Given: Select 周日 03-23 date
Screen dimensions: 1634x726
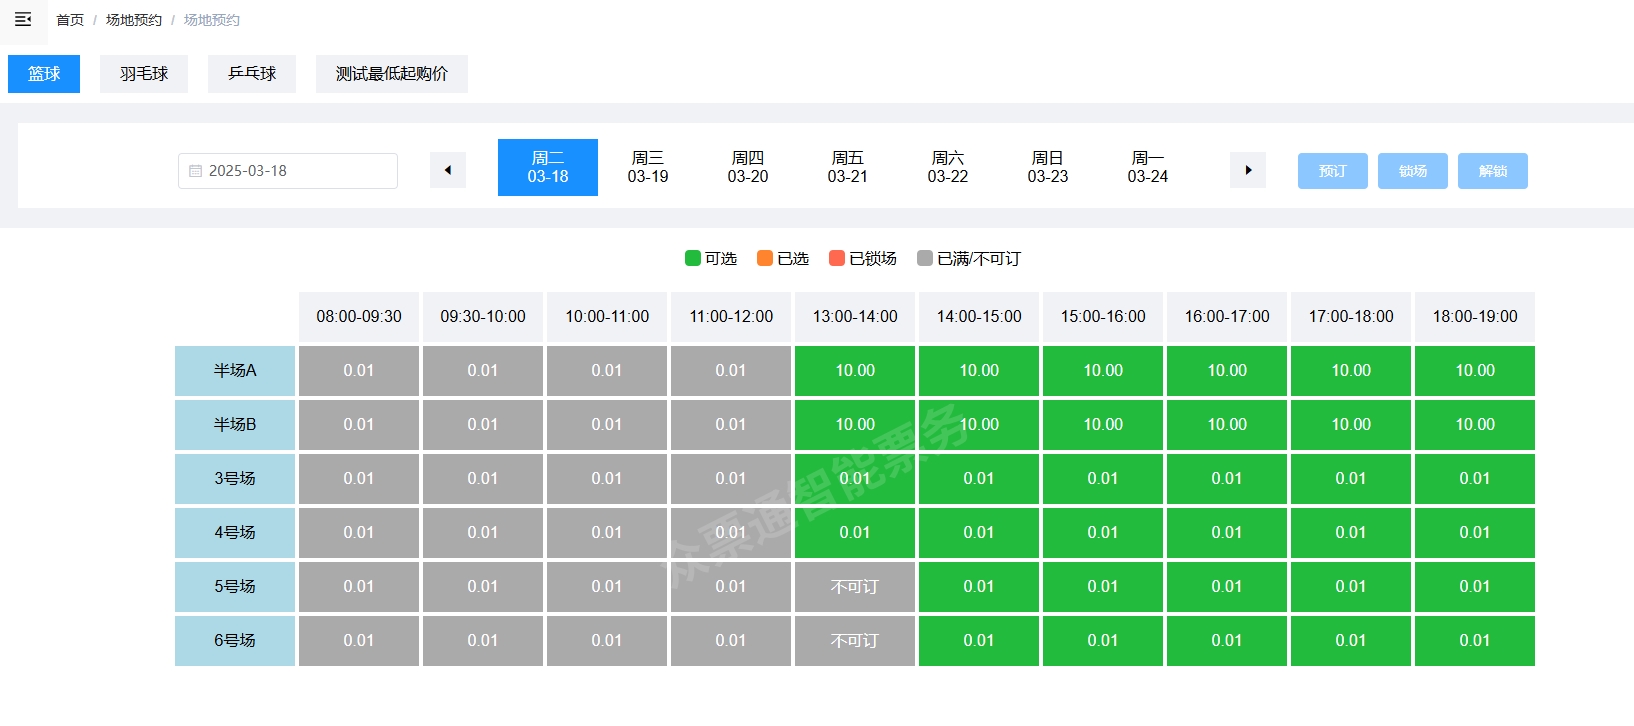Looking at the screenshot, I should click(x=1048, y=167).
